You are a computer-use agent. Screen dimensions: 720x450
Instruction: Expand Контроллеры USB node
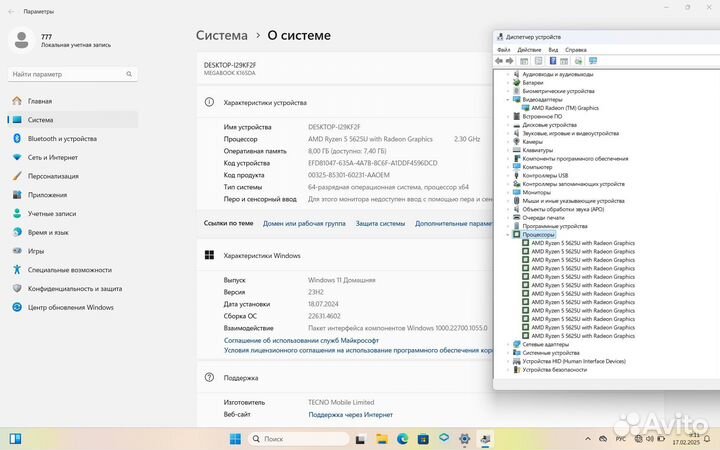pyautogui.click(x=508, y=175)
